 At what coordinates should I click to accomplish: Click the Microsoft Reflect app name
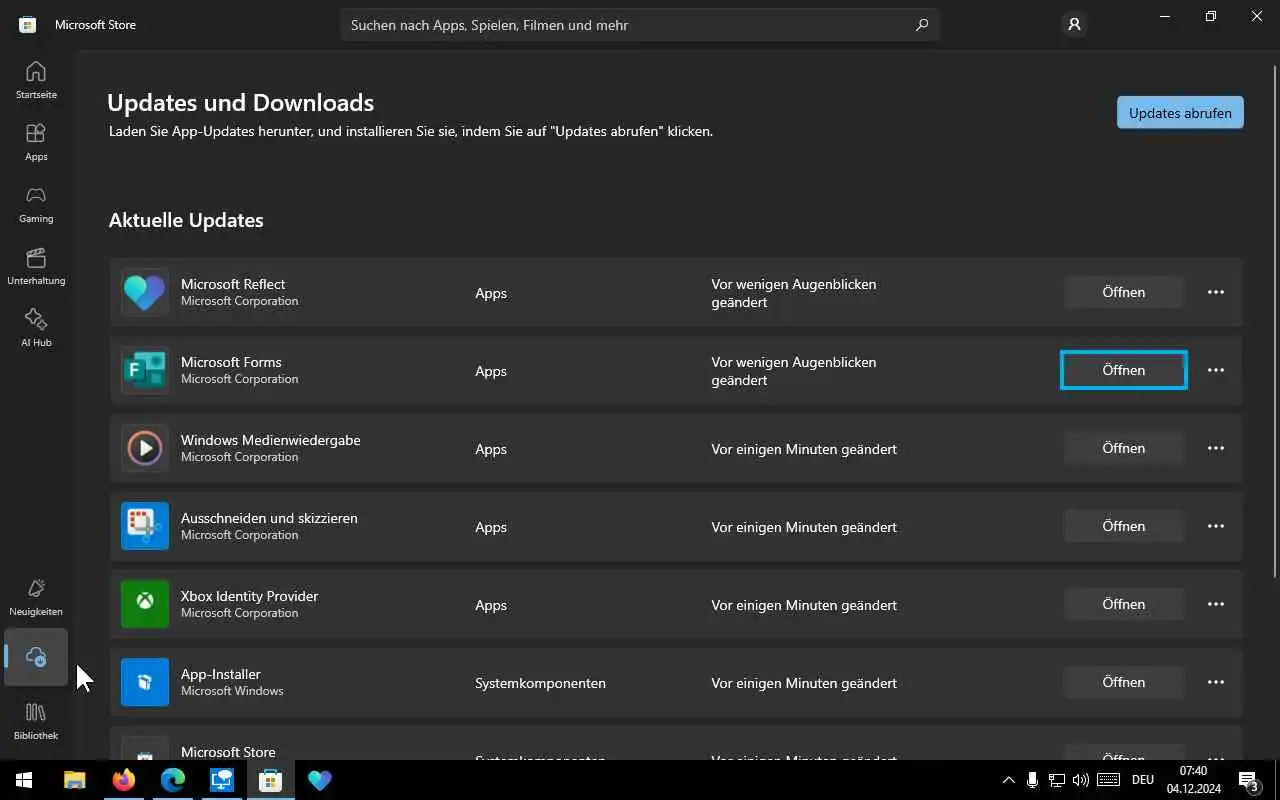[233, 284]
